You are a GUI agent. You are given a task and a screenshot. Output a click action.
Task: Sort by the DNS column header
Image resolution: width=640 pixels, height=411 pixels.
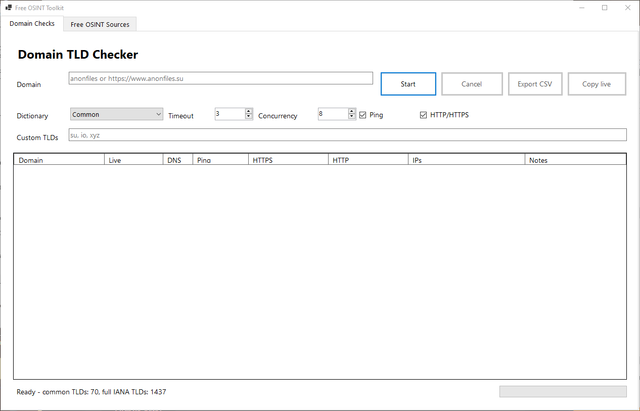[x=178, y=160]
